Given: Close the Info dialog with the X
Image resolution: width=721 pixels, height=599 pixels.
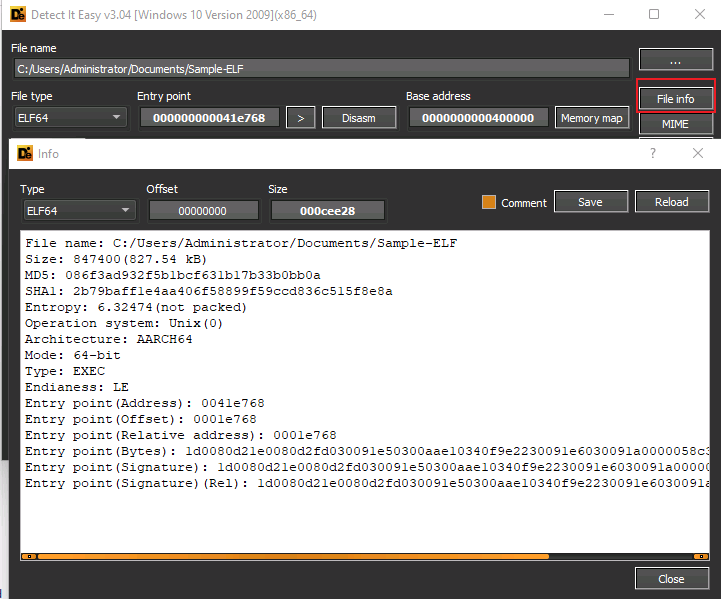Looking at the screenshot, I should [698, 153].
